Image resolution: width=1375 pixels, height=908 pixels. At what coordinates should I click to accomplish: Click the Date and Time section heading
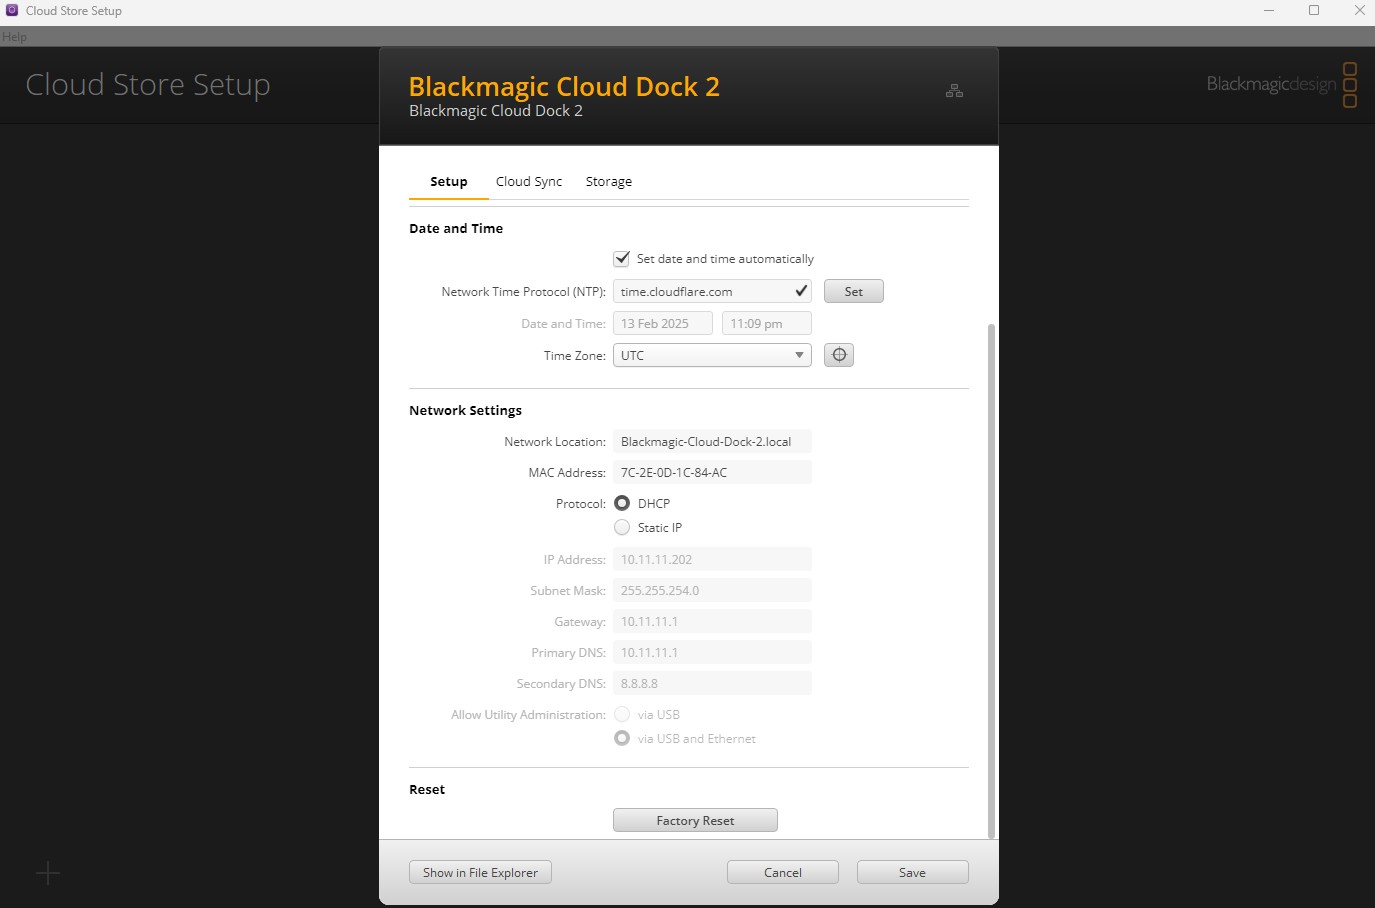[456, 228]
